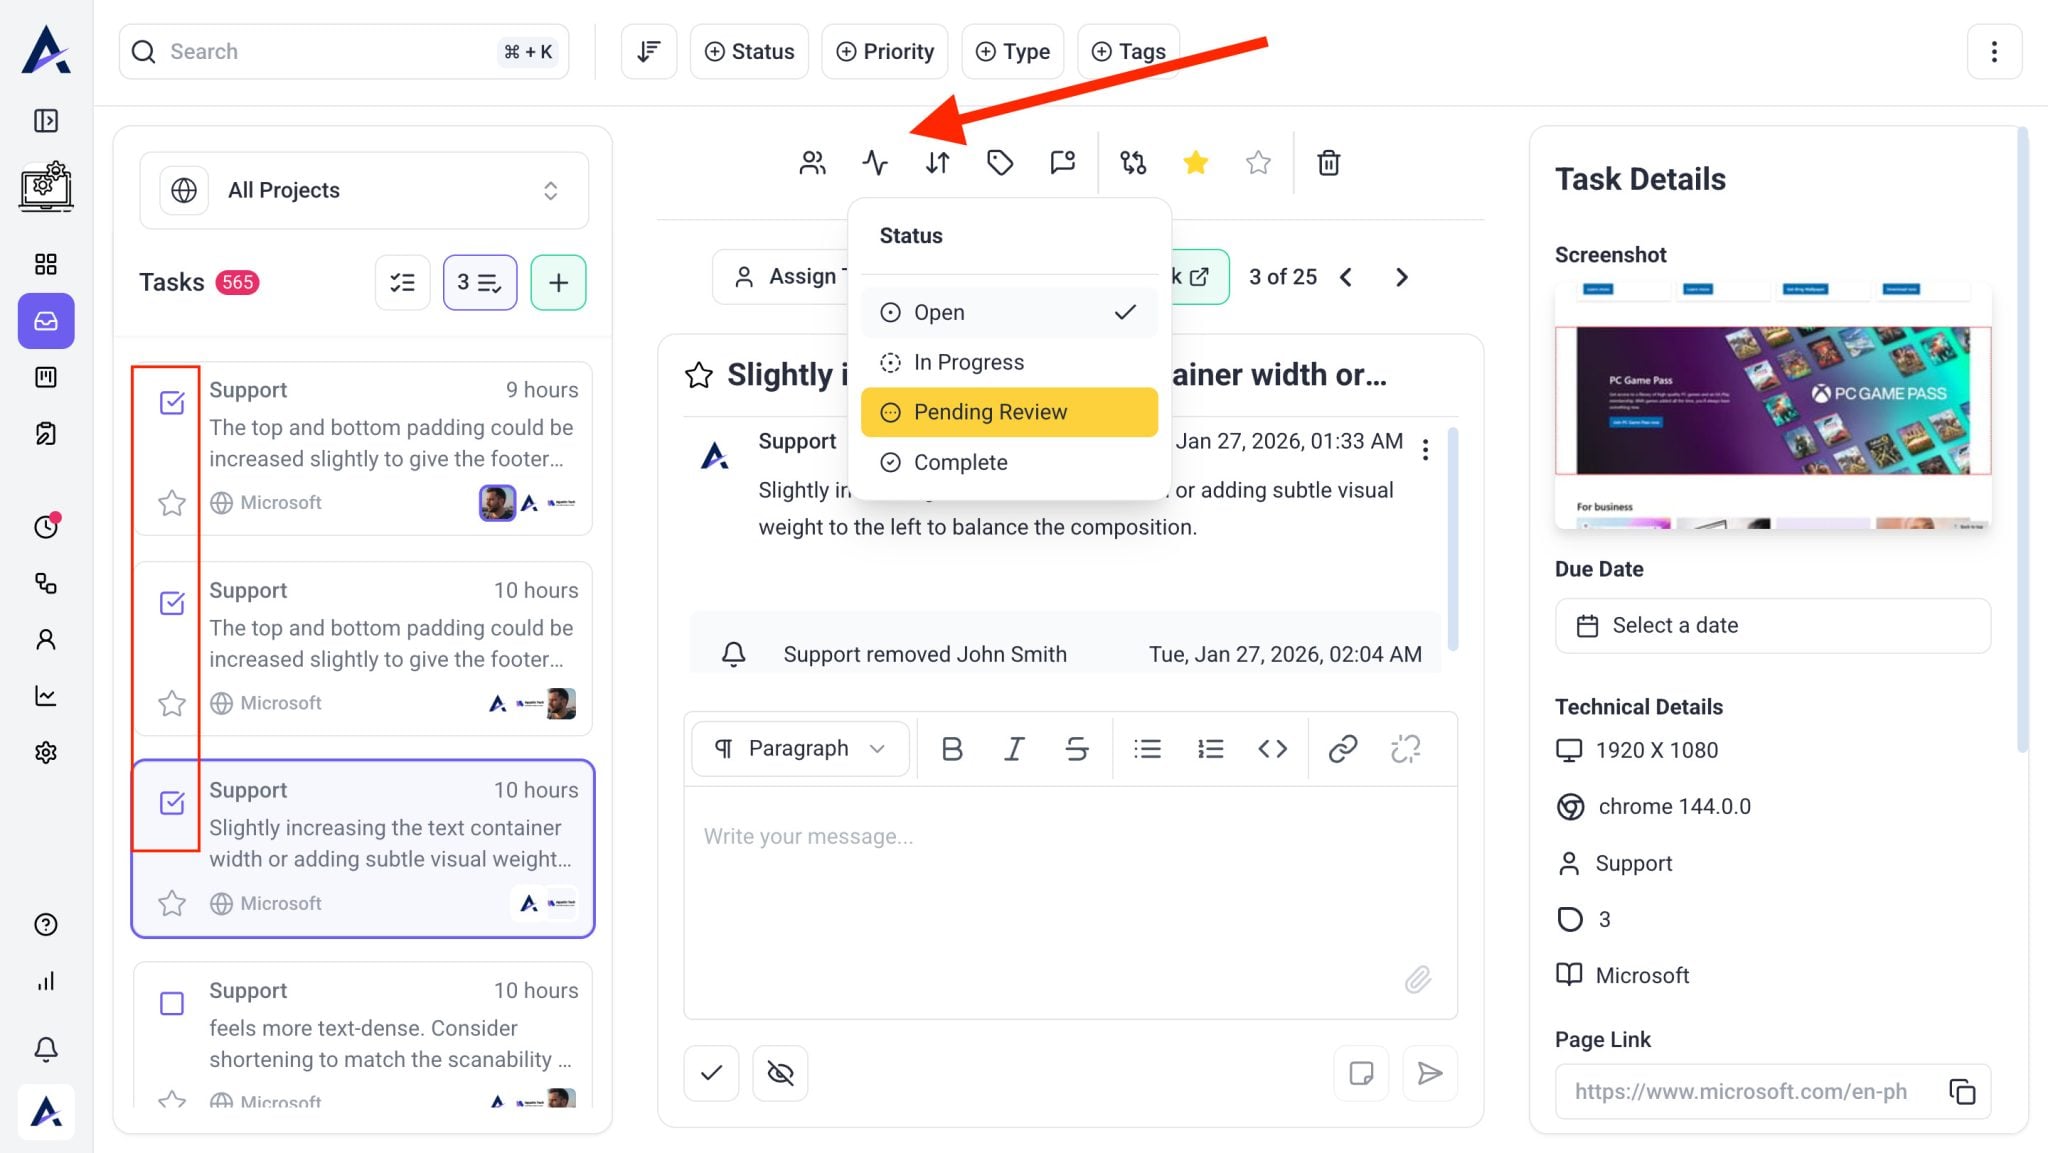The height and width of the screenshot is (1153, 2048).
Task: Uncheck the first Support task checkbox
Action: tap(172, 402)
